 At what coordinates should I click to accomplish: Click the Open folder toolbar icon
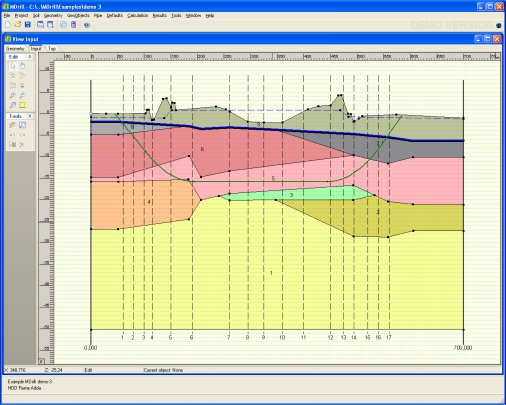point(18,25)
